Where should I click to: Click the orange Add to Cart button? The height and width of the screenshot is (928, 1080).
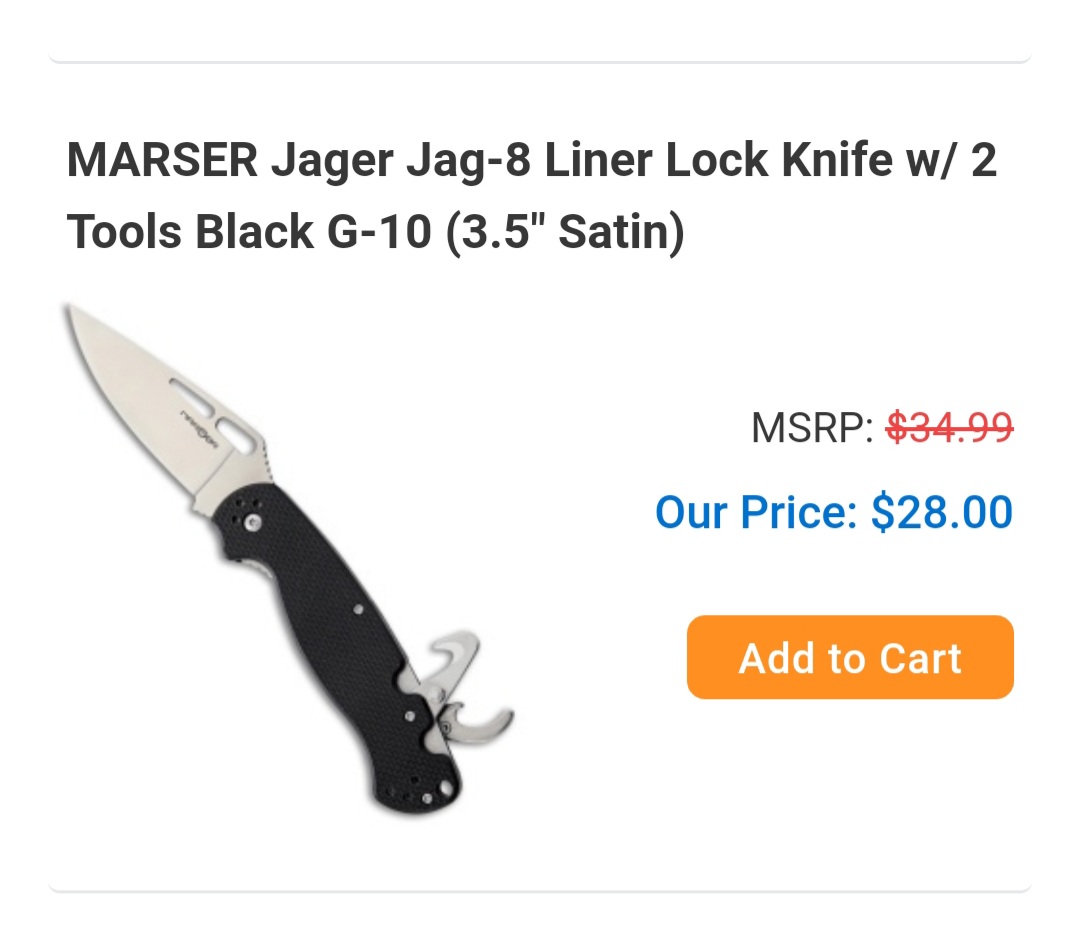pos(850,657)
